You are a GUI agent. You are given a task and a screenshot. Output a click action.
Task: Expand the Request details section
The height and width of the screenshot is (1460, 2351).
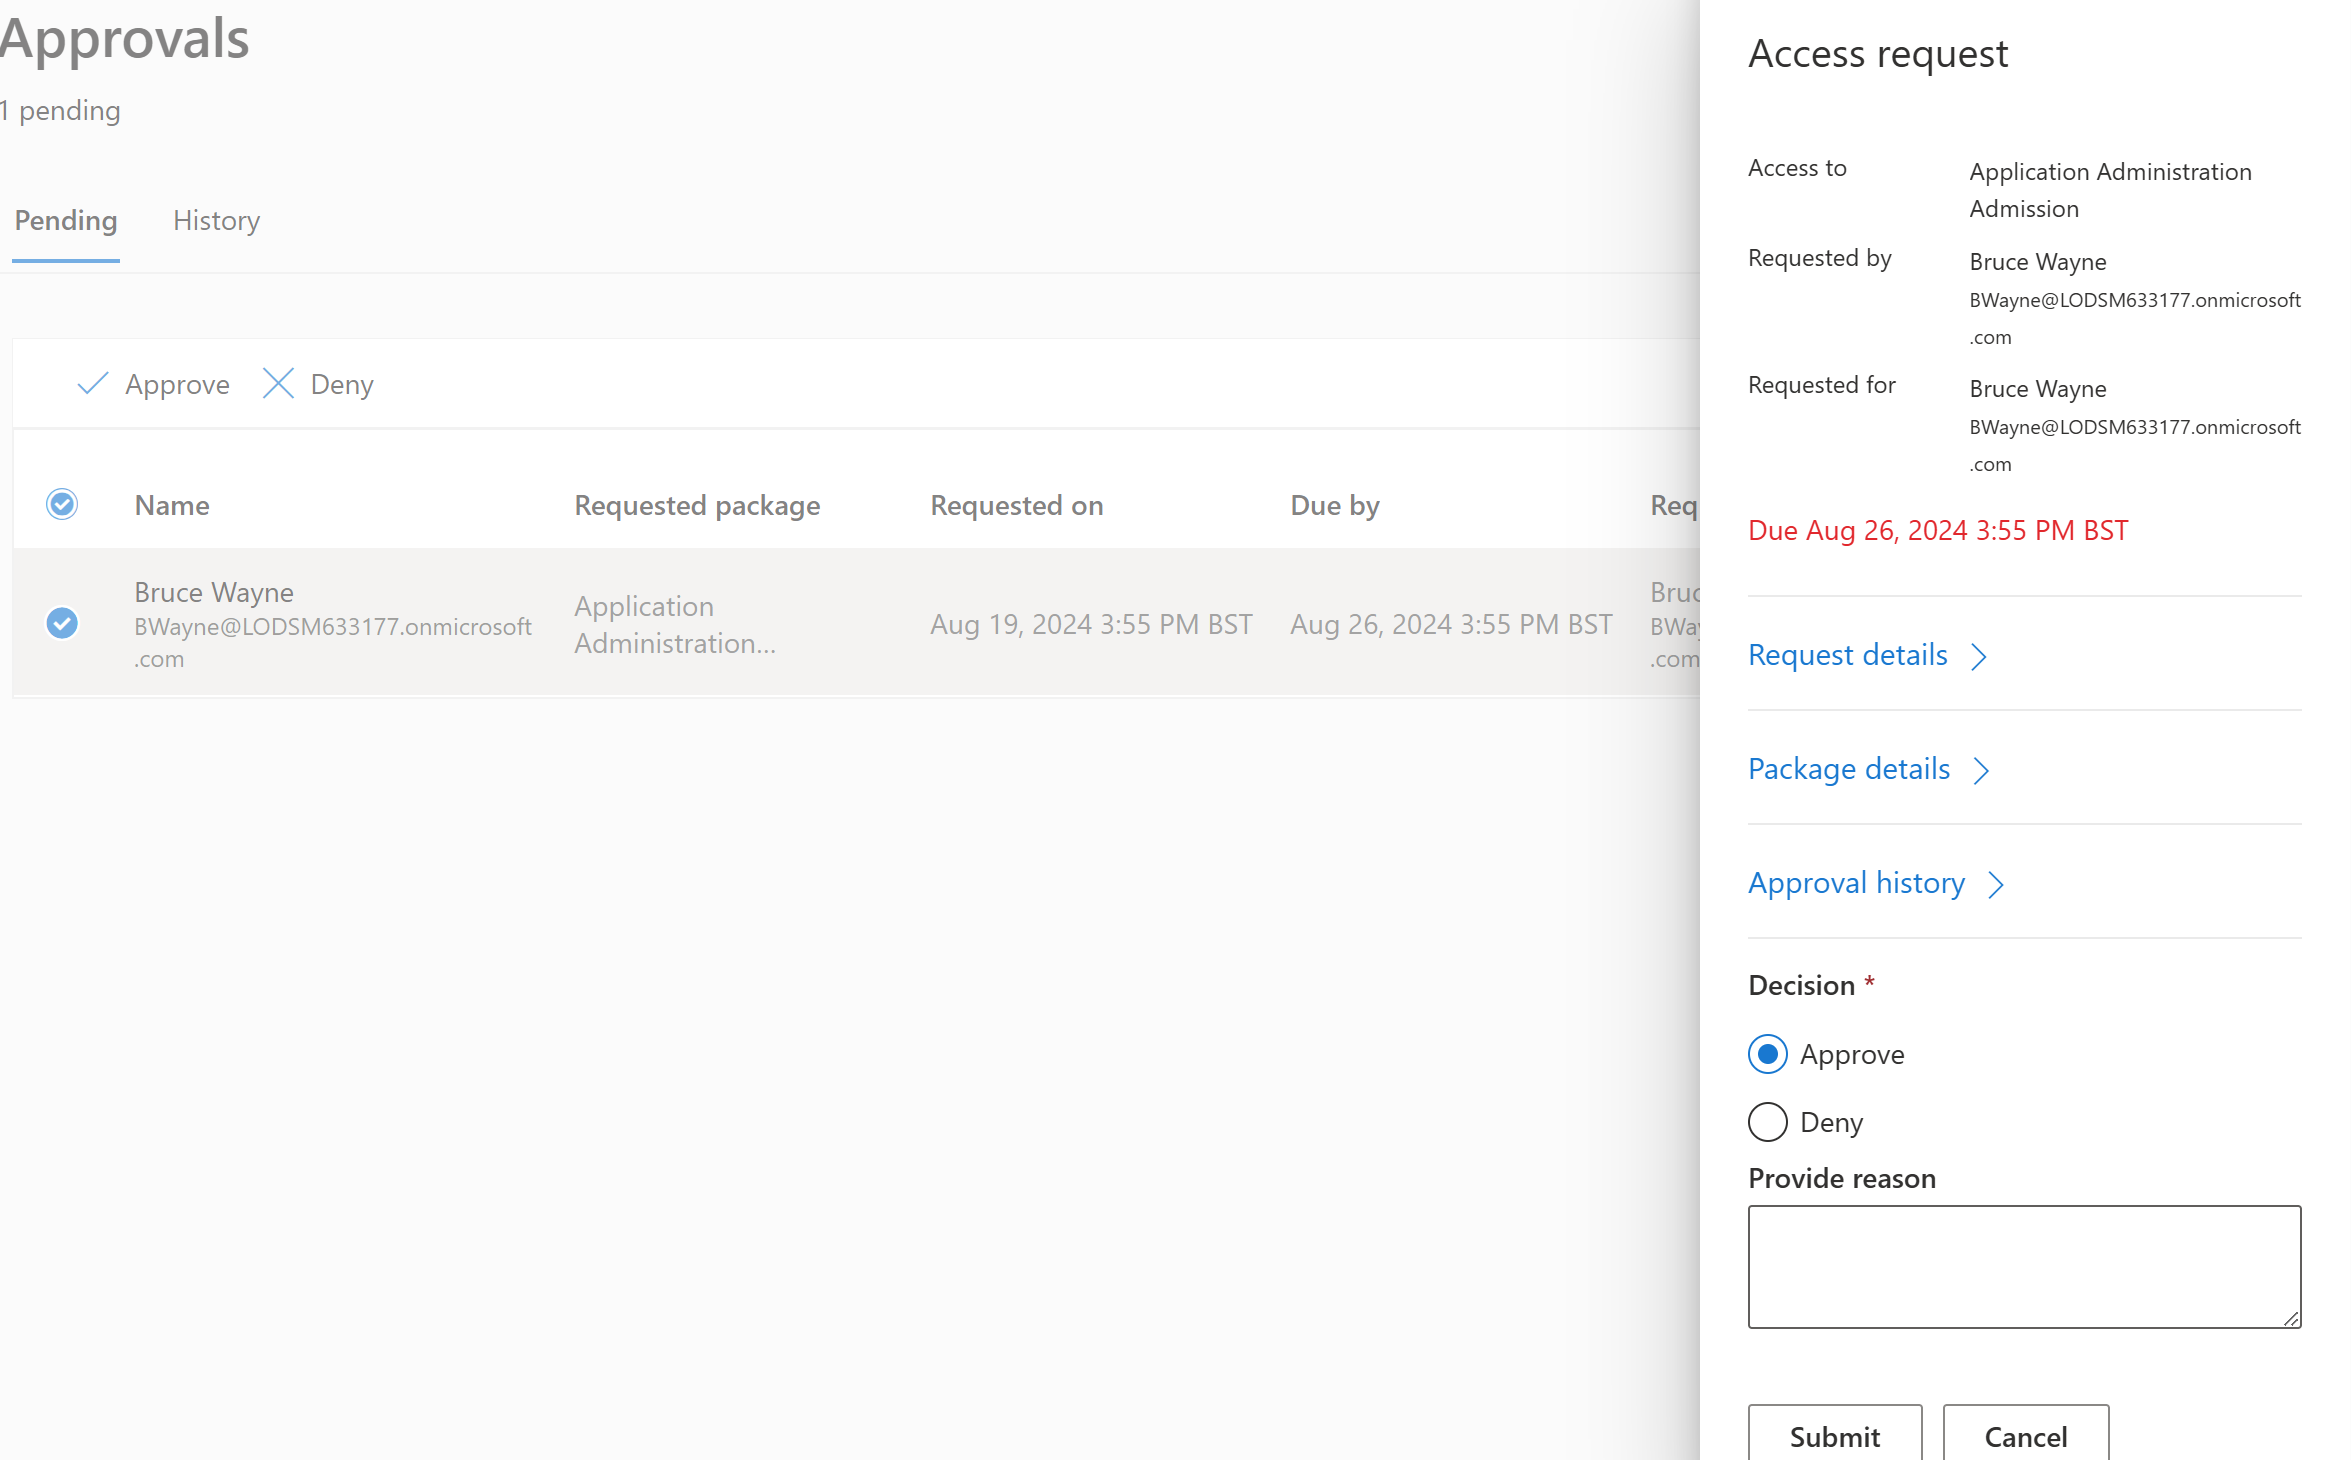point(1847,656)
